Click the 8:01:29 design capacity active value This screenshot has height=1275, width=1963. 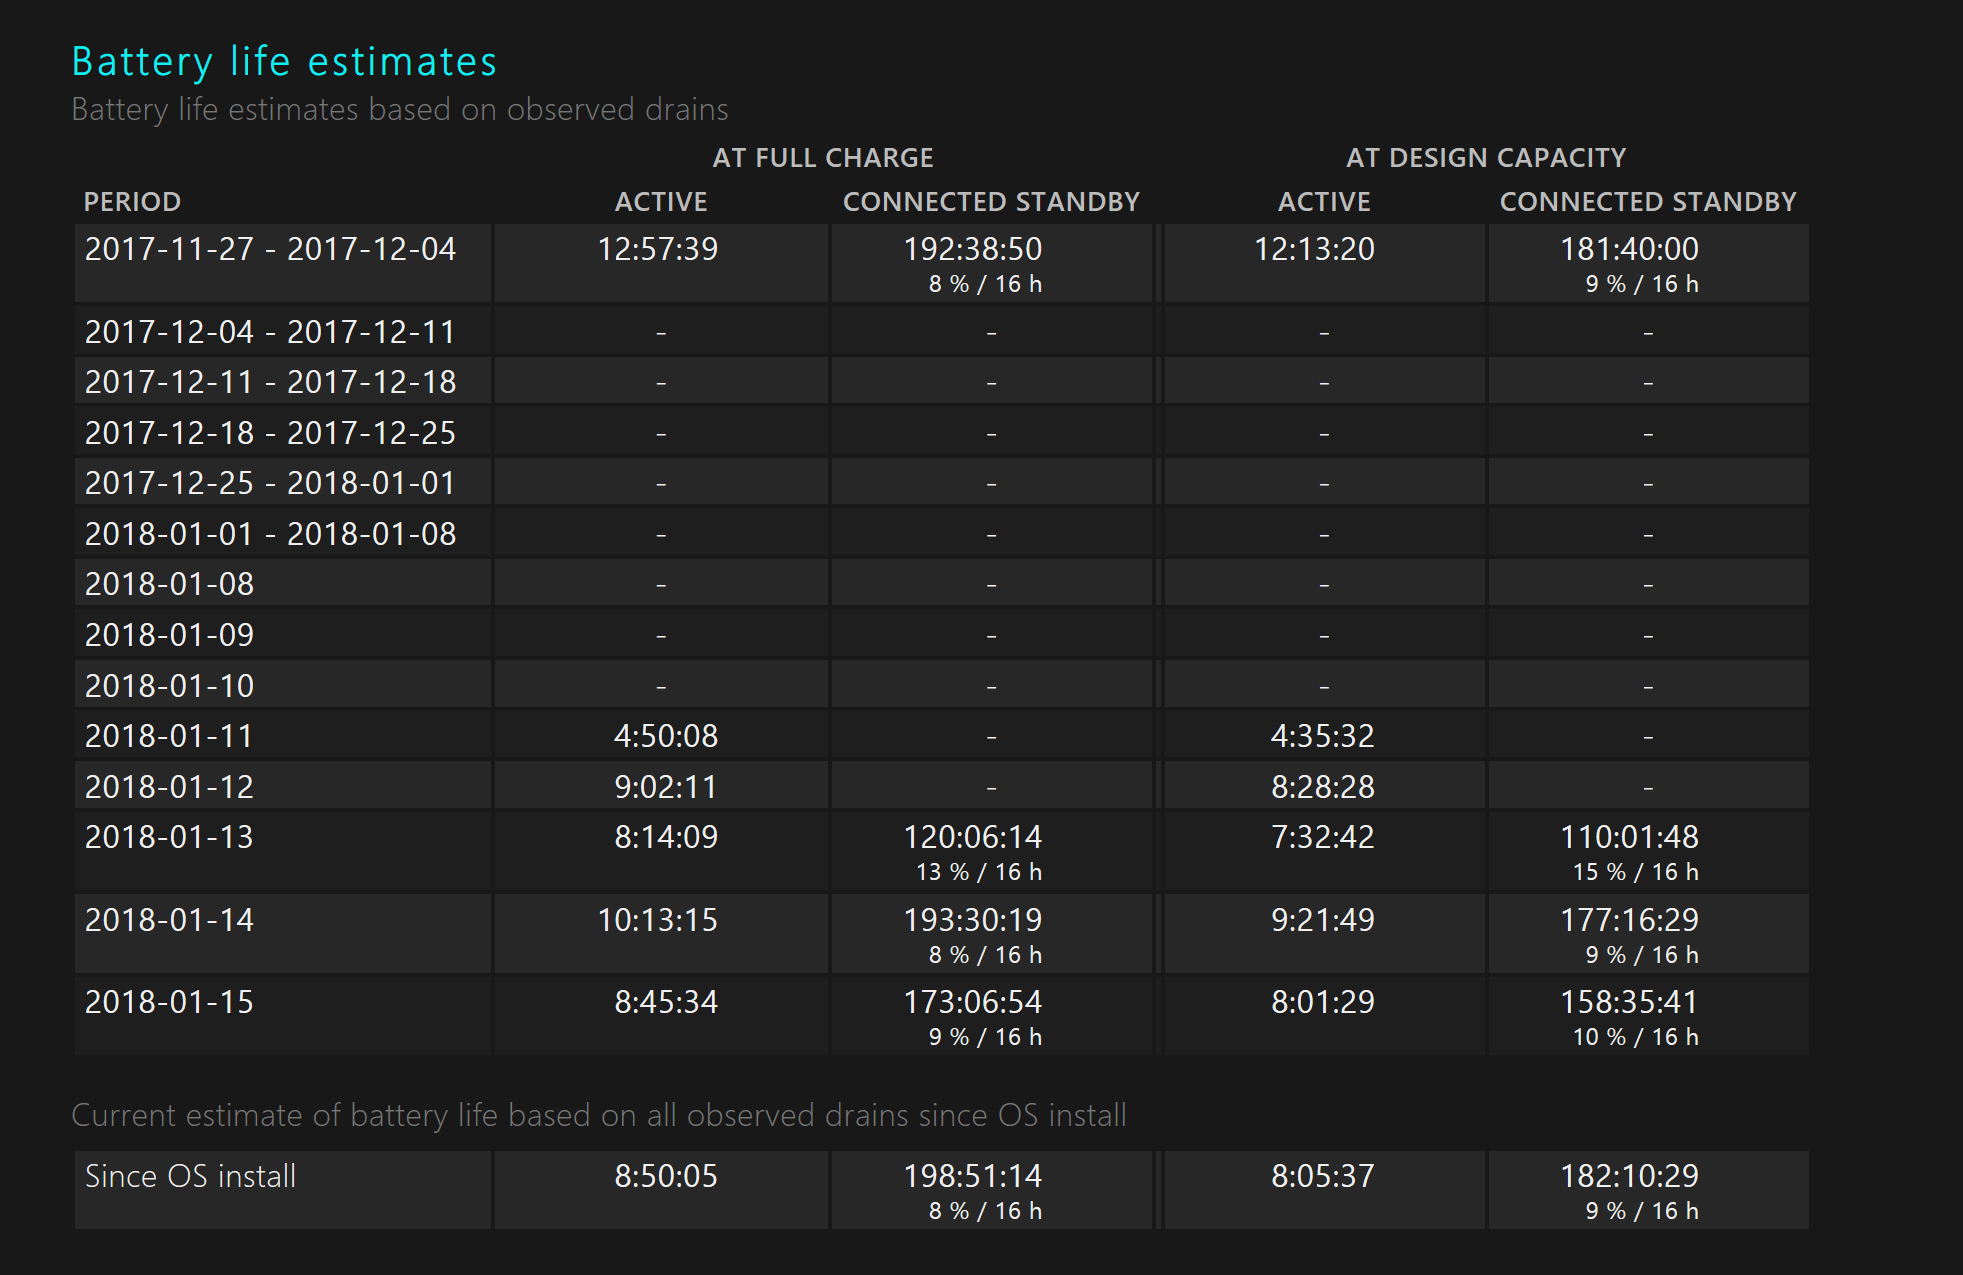click(1322, 1002)
